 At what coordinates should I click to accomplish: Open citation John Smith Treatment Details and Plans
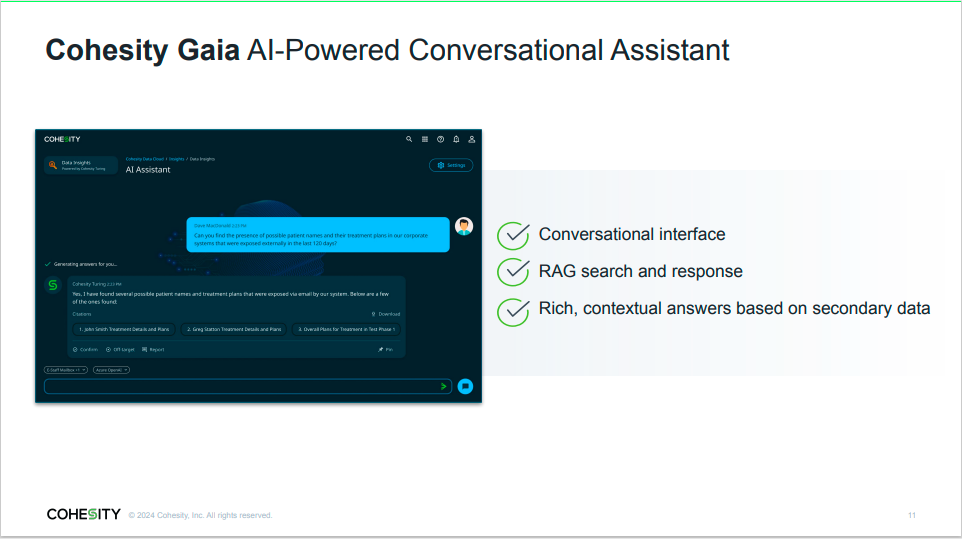click(124, 329)
